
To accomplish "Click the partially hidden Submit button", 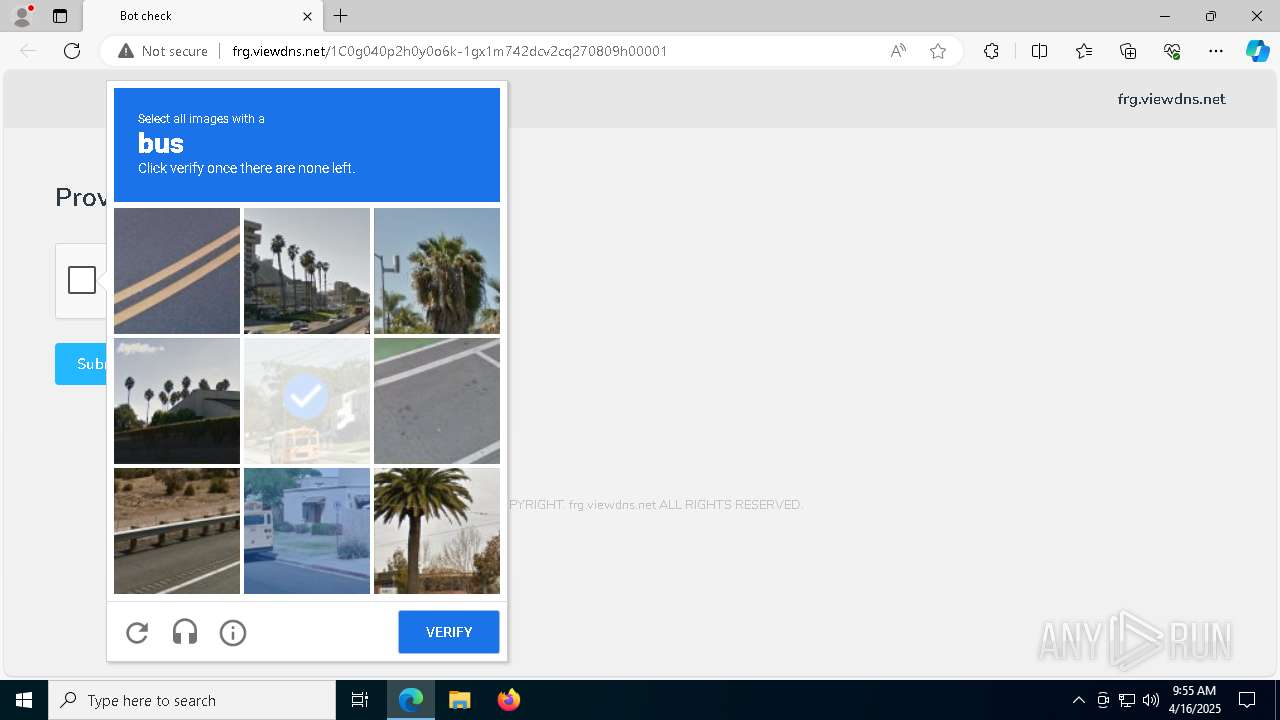I will (81, 364).
